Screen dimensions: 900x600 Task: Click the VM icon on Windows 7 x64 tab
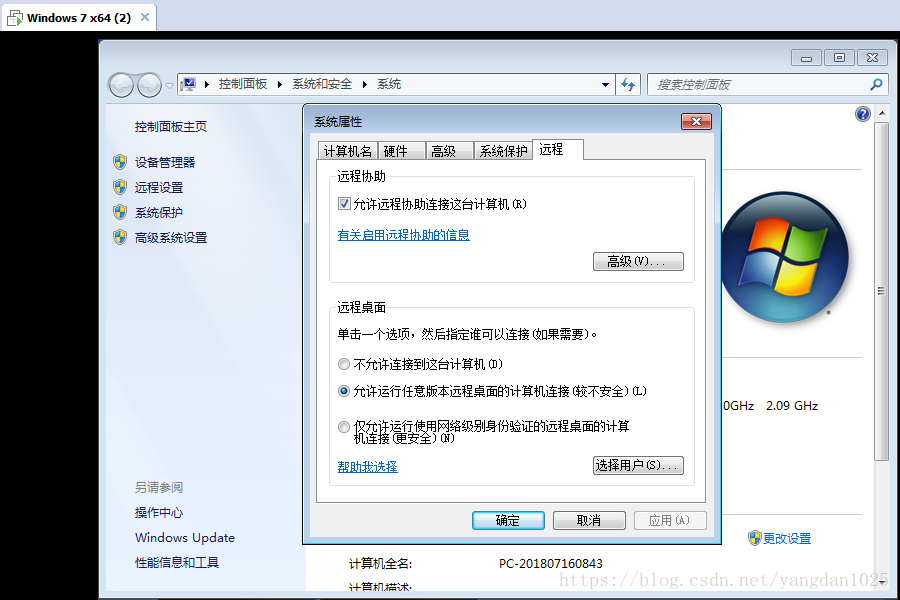point(14,18)
